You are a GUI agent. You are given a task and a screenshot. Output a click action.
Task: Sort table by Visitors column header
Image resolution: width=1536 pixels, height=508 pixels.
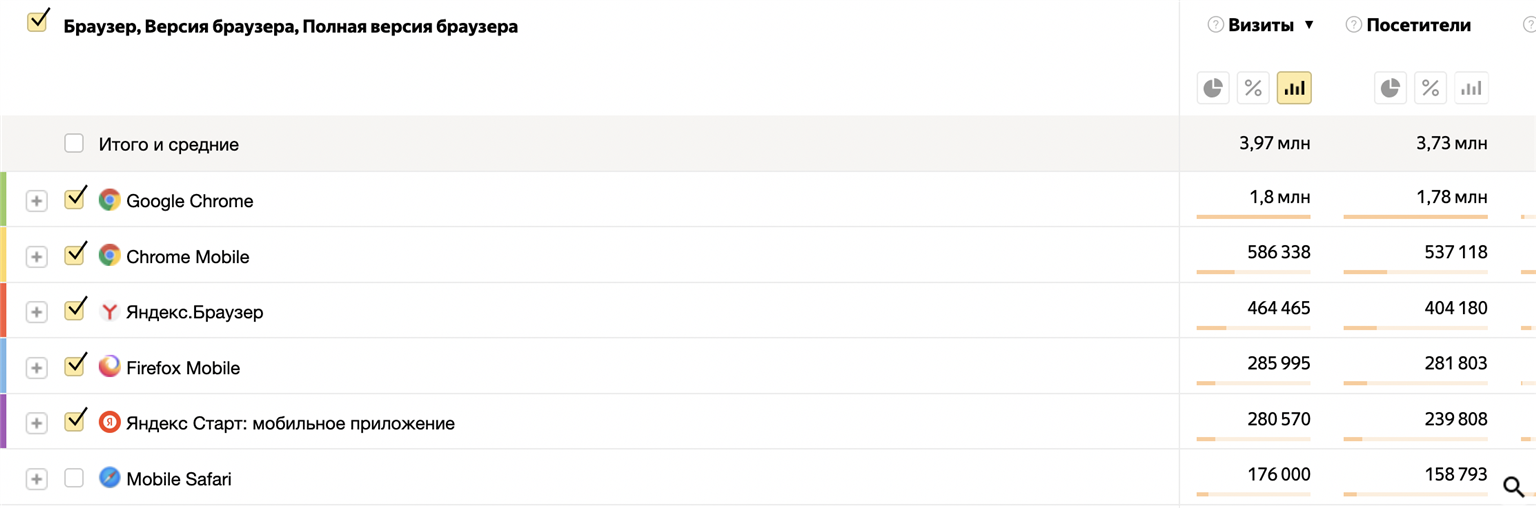1419,25
